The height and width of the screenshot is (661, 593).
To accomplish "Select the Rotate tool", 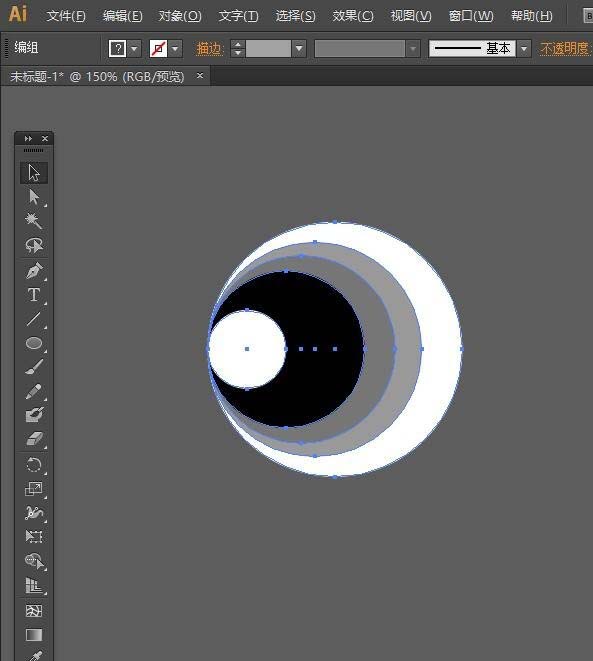I will [34, 465].
